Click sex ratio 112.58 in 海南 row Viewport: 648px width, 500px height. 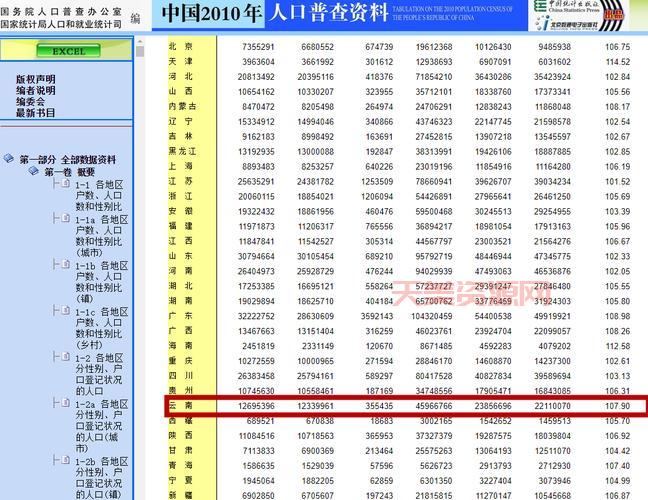pos(617,346)
